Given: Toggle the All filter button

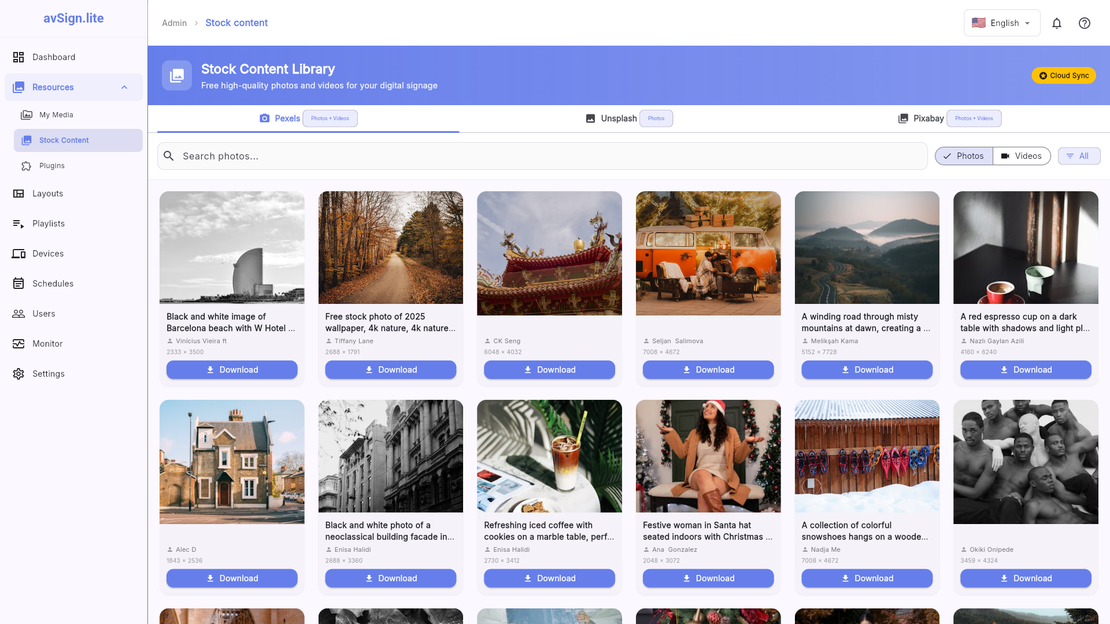Looking at the screenshot, I should click(x=1079, y=155).
